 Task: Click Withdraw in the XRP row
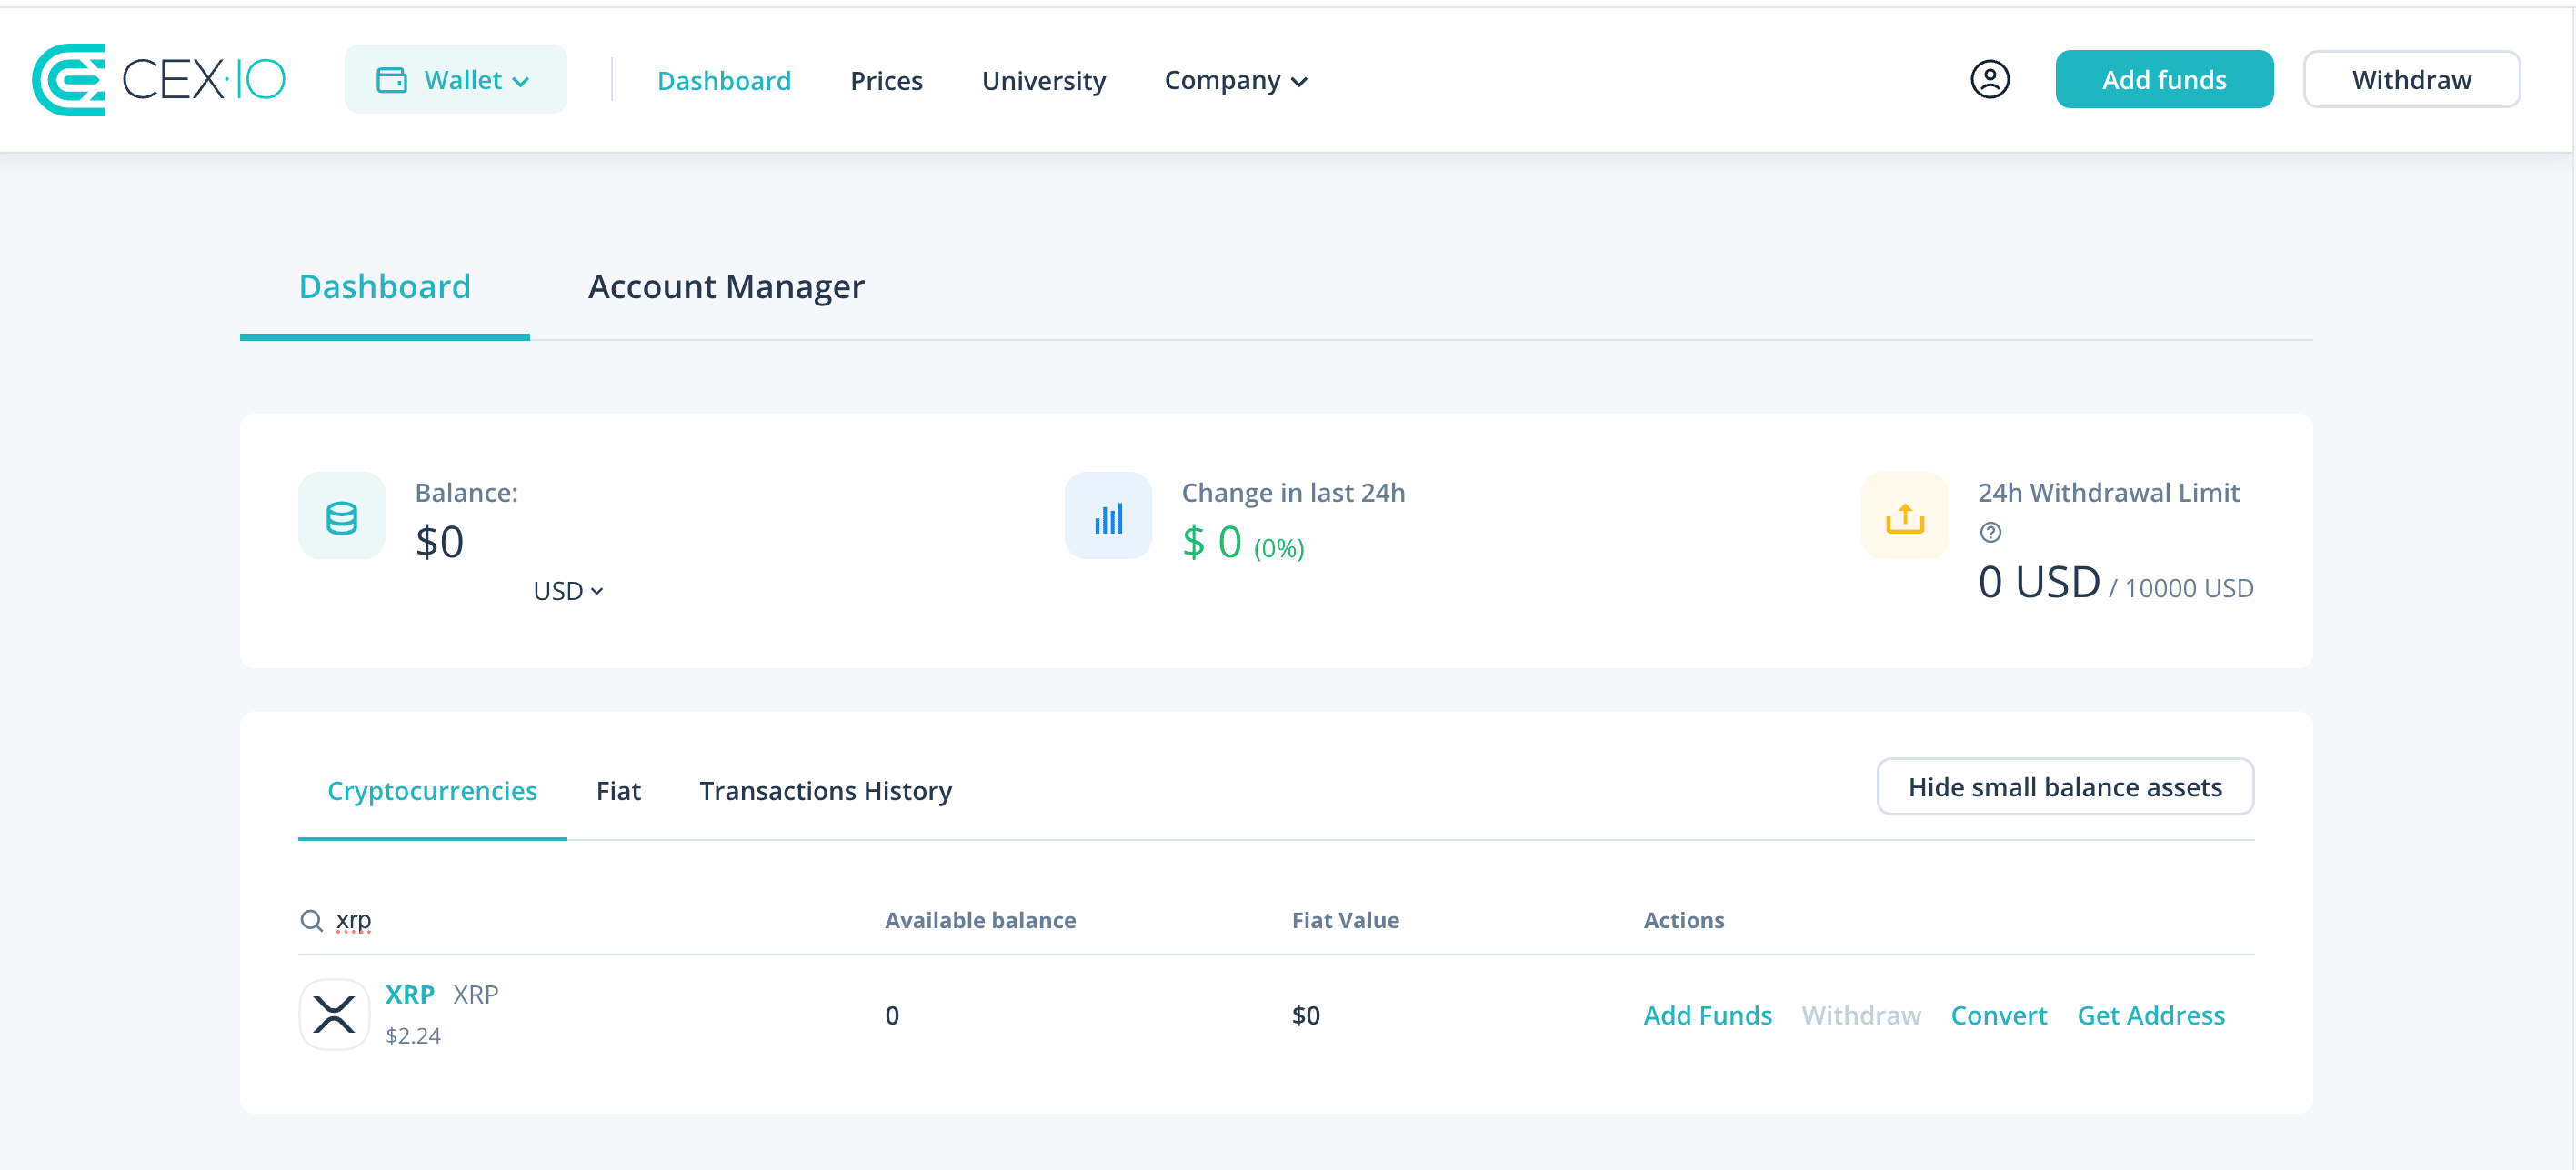click(x=1861, y=1015)
